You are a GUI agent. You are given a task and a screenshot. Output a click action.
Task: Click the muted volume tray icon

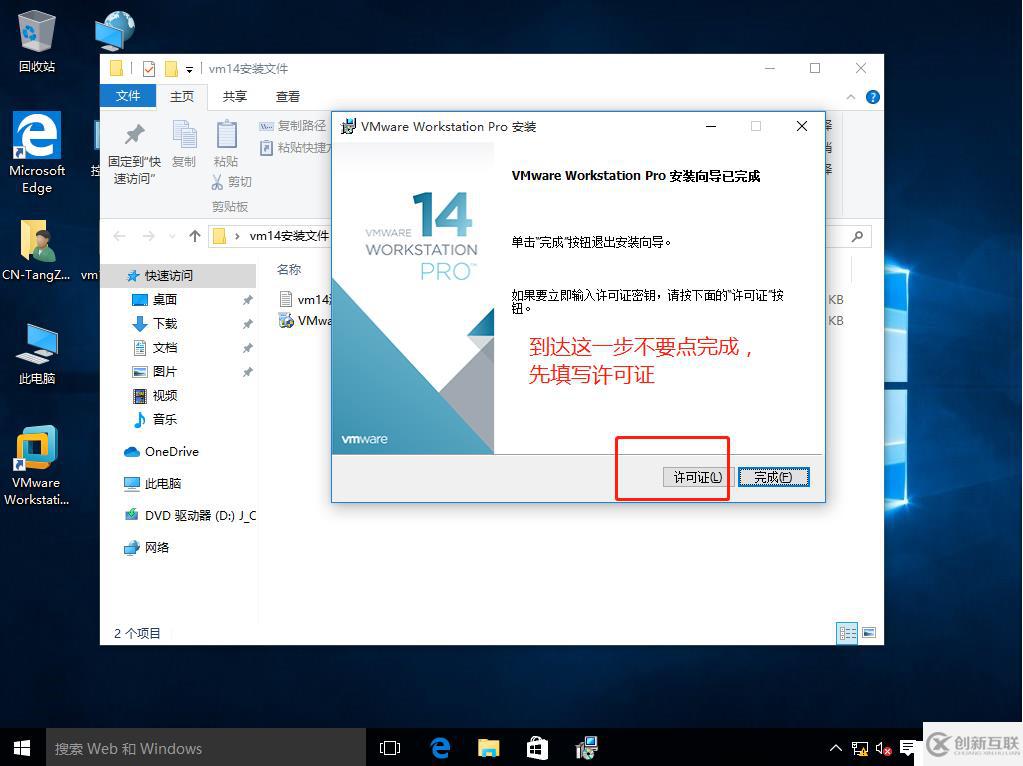tap(883, 748)
